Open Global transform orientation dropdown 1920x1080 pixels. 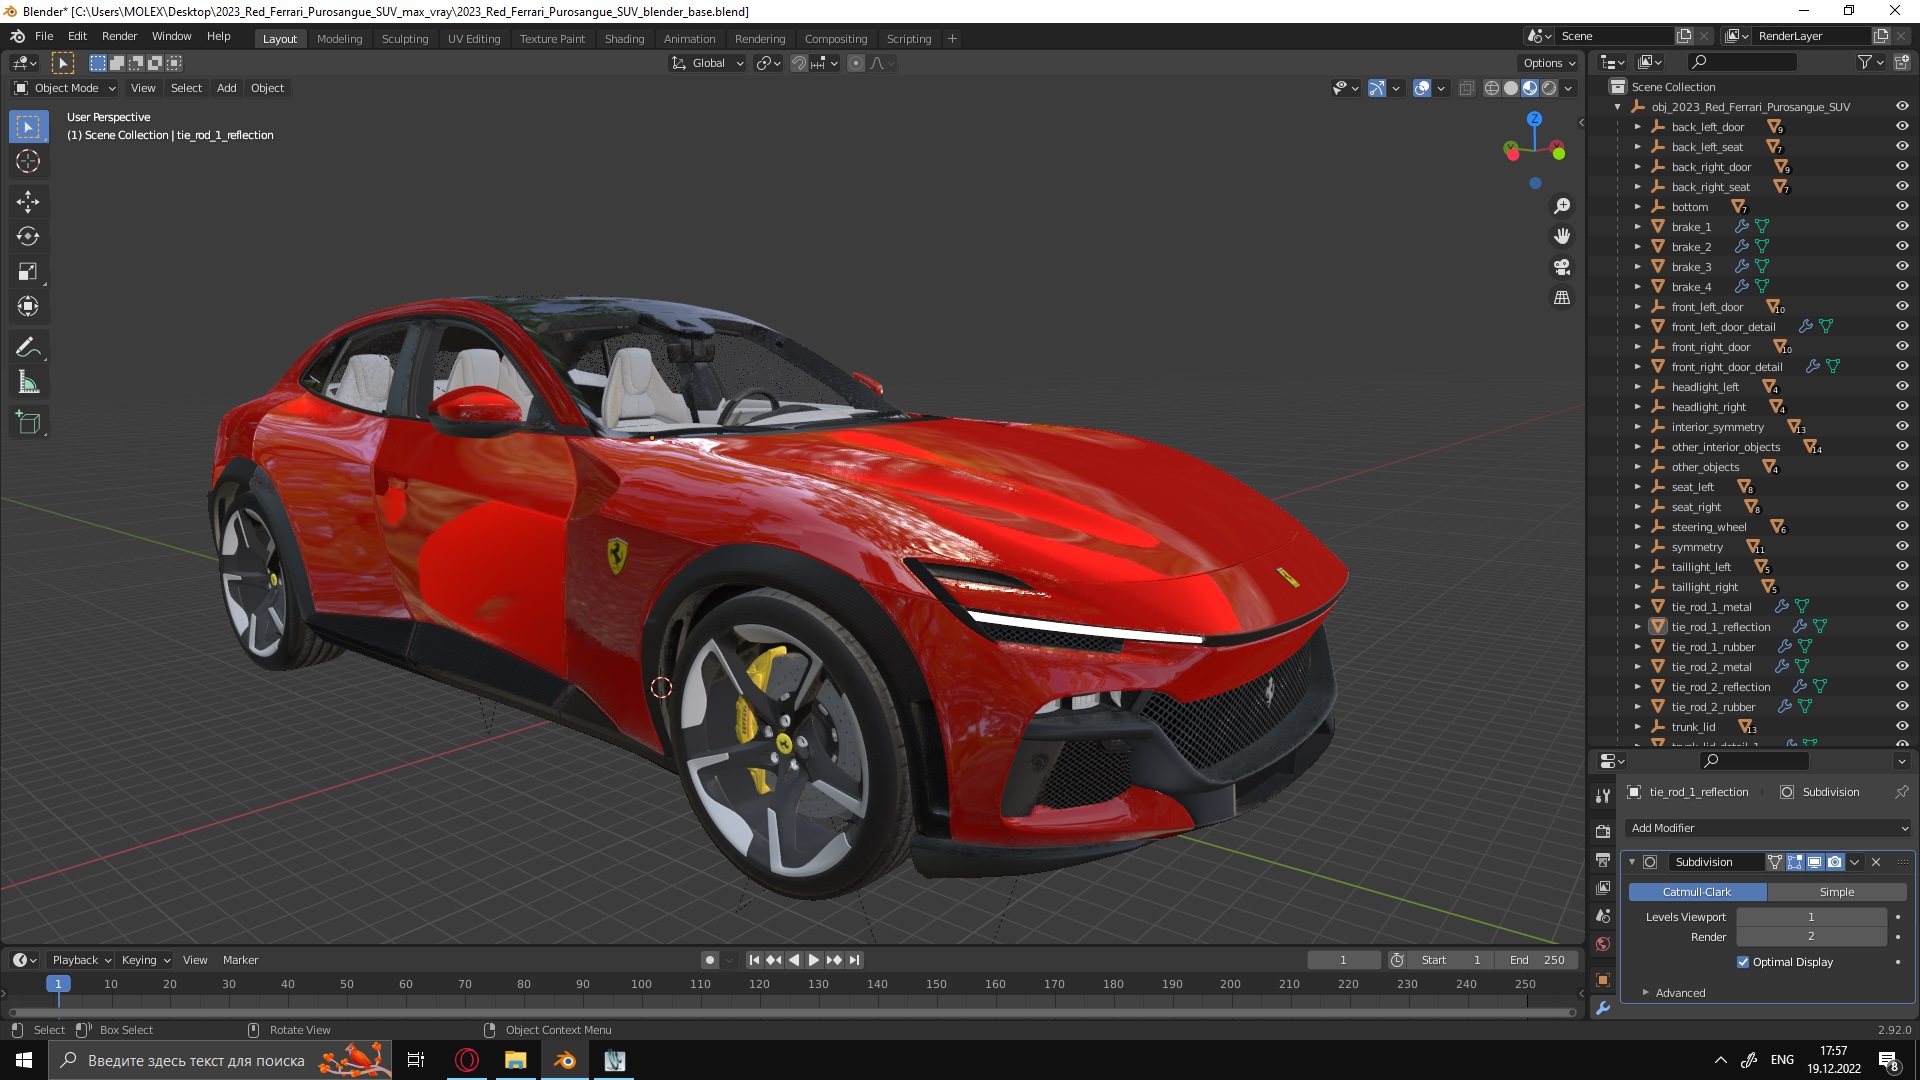(707, 63)
